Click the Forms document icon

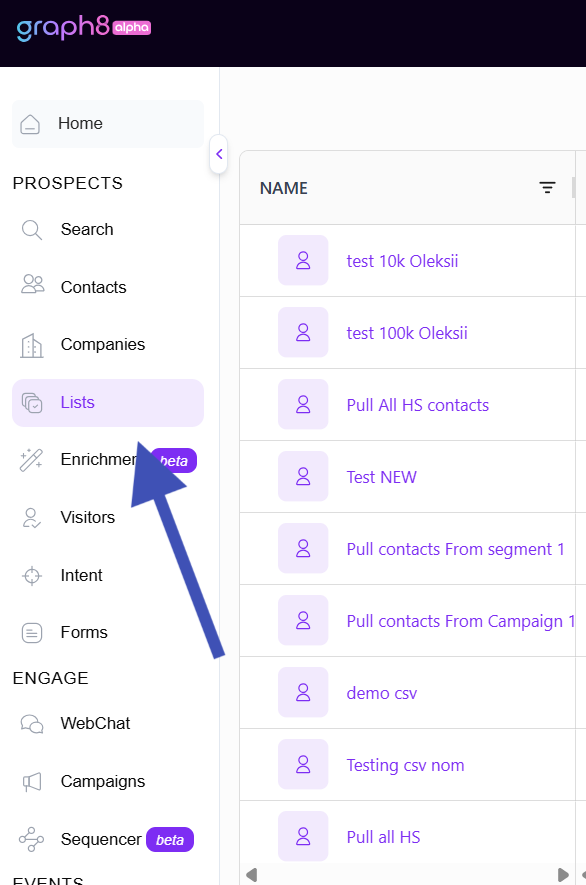[32, 633]
